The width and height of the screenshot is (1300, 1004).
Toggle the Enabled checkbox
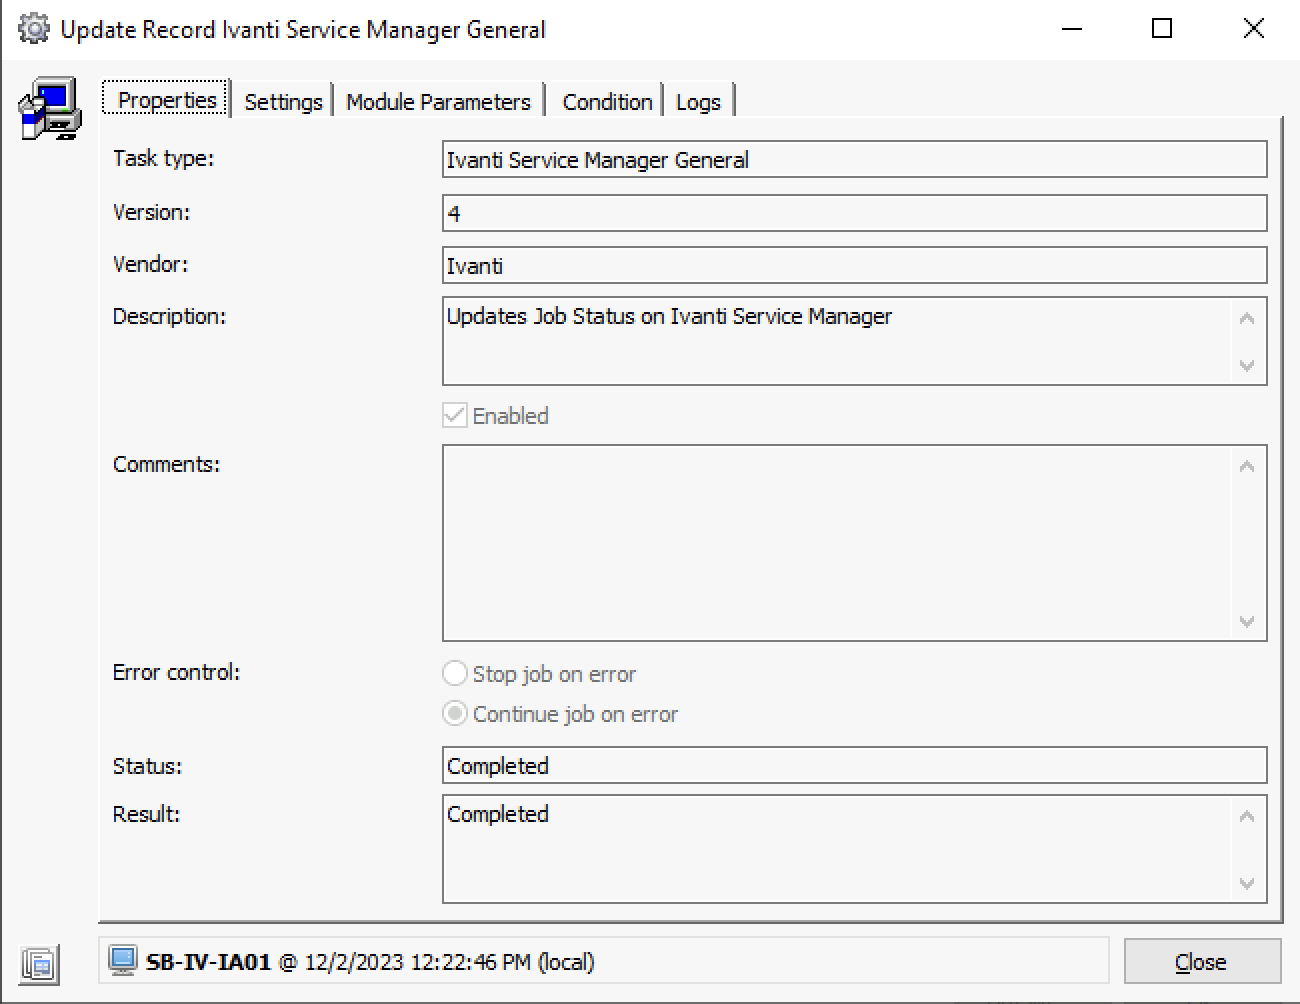455,416
